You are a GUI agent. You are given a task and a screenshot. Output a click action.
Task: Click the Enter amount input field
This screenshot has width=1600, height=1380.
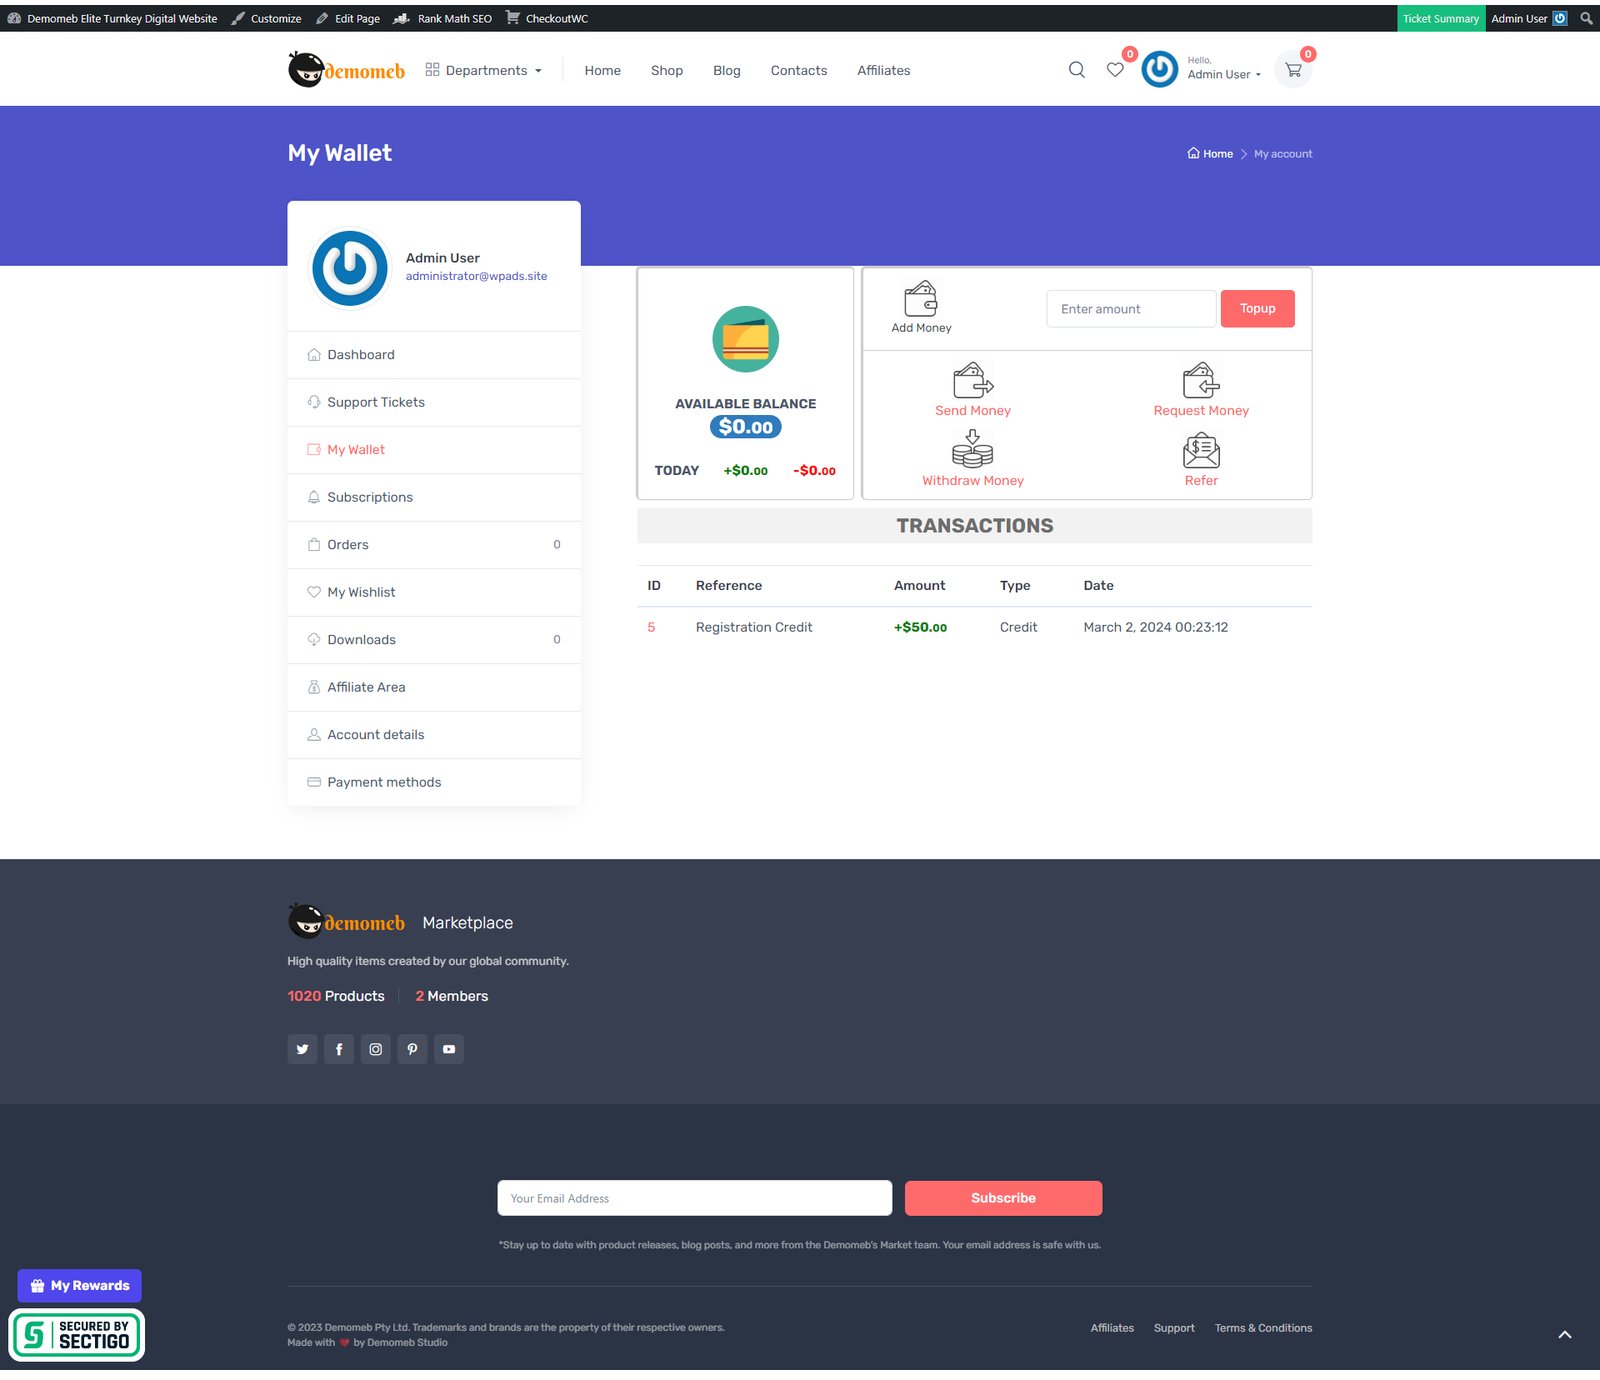point(1131,309)
